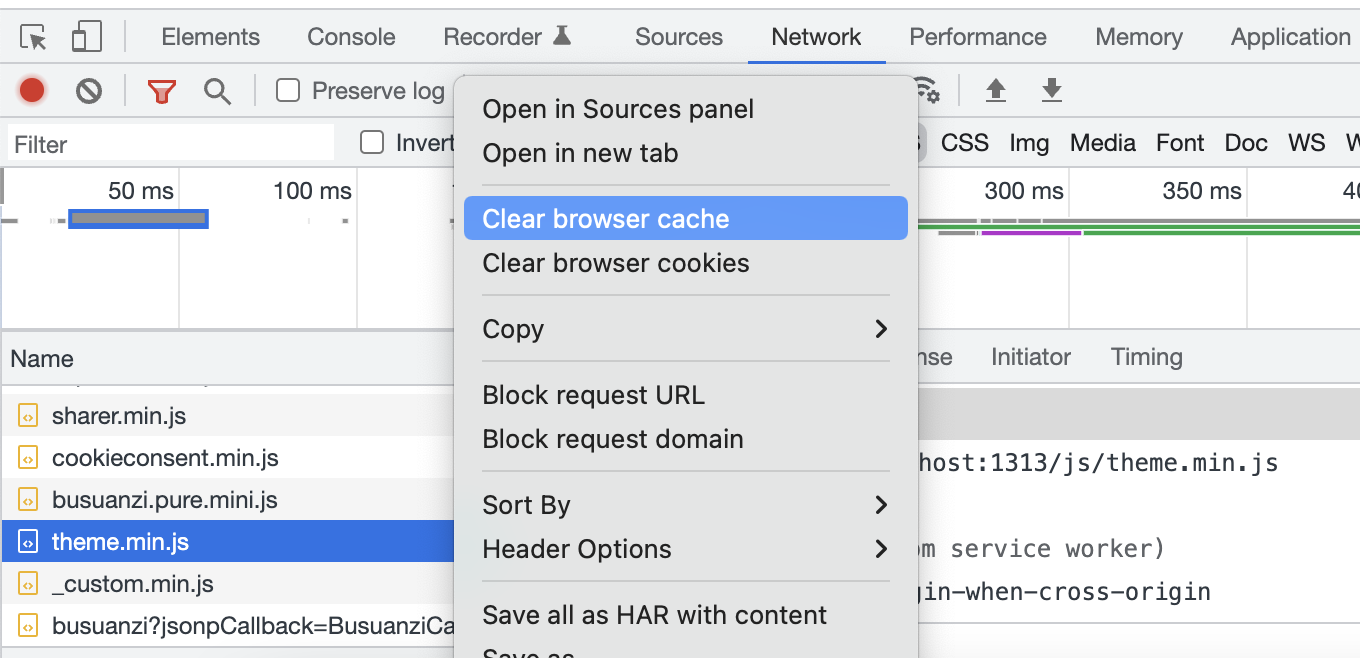Open network conditions via the wifi gear icon
The image size is (1360, 658).
[x=926, y=90]
